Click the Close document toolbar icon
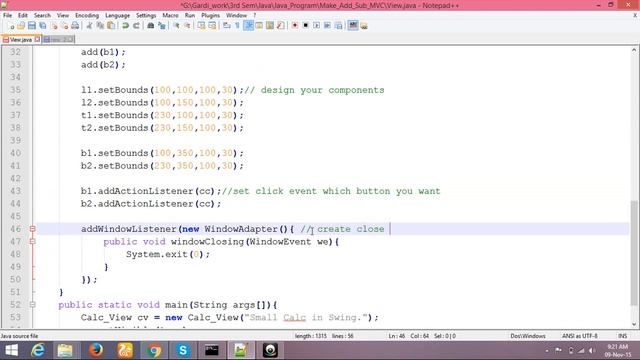This screenshot has width=640, height=360. [x=54, y=26]
